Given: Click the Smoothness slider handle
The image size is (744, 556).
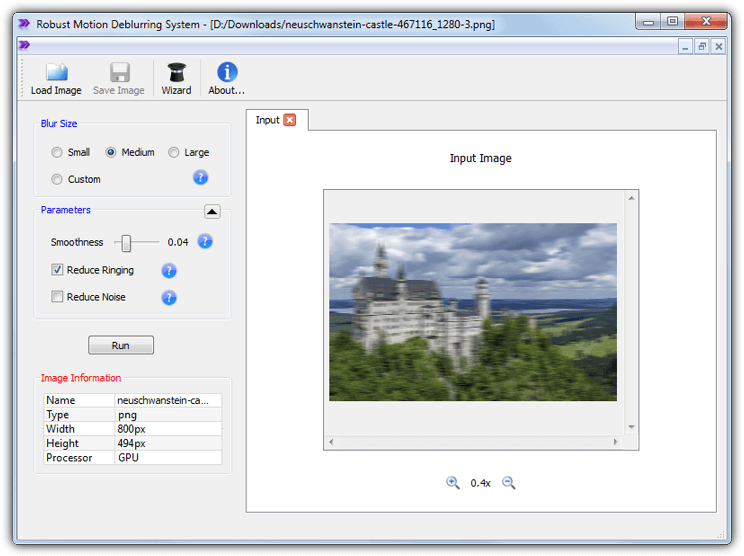Looking at the screenshot, I should 126,242.
